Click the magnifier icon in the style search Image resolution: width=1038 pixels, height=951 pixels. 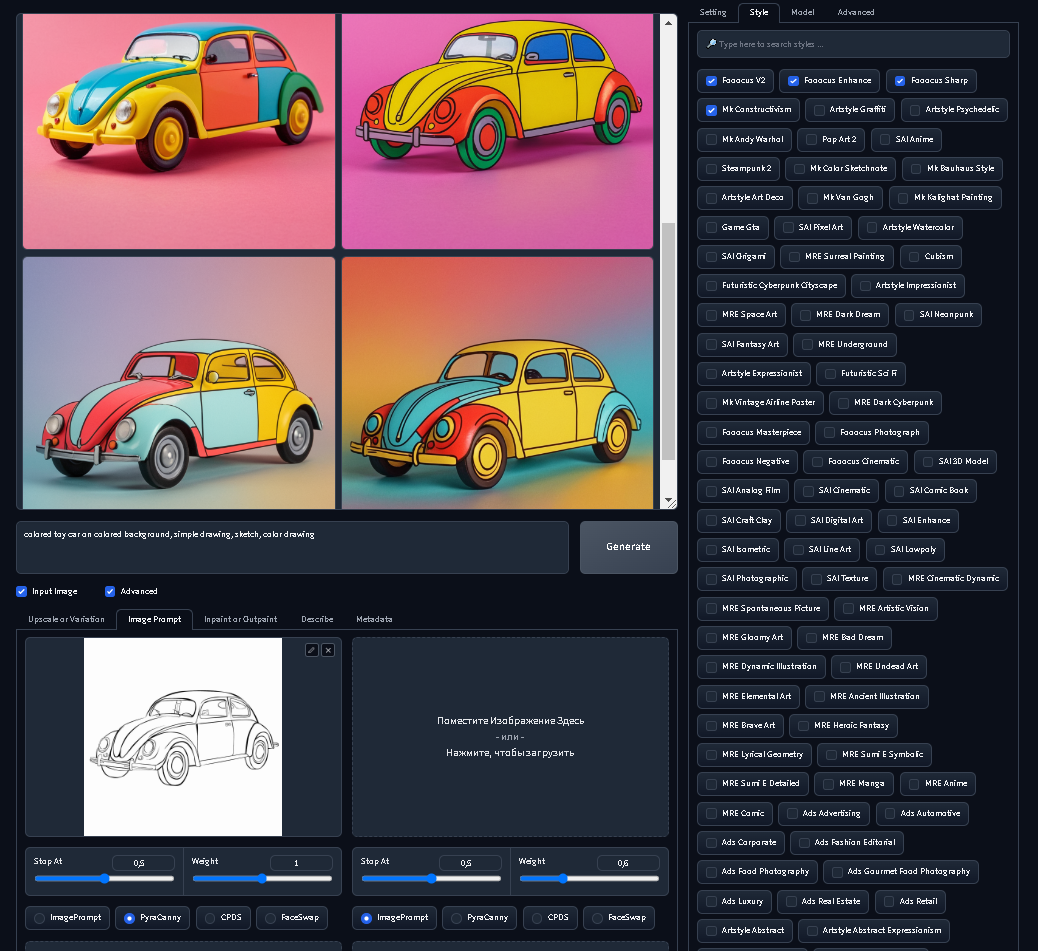click(x=711, y=44)
